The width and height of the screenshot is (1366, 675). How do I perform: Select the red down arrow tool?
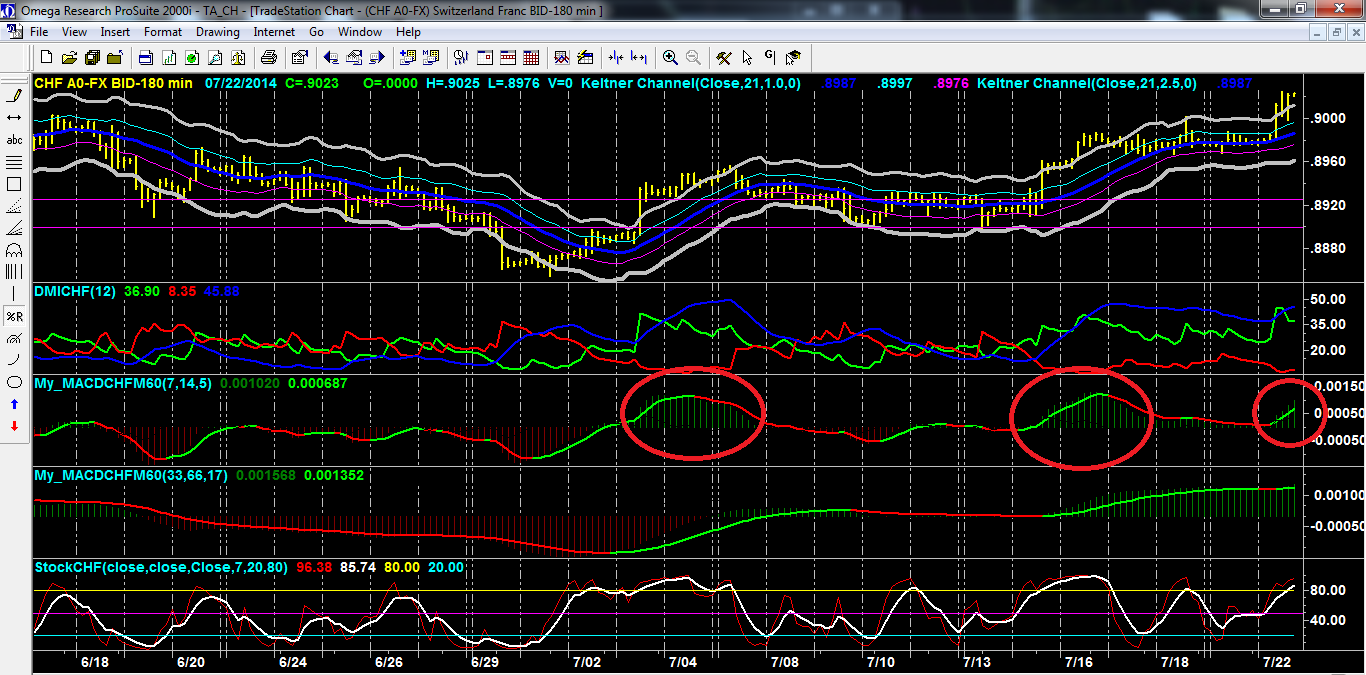[x=15, y=426]
